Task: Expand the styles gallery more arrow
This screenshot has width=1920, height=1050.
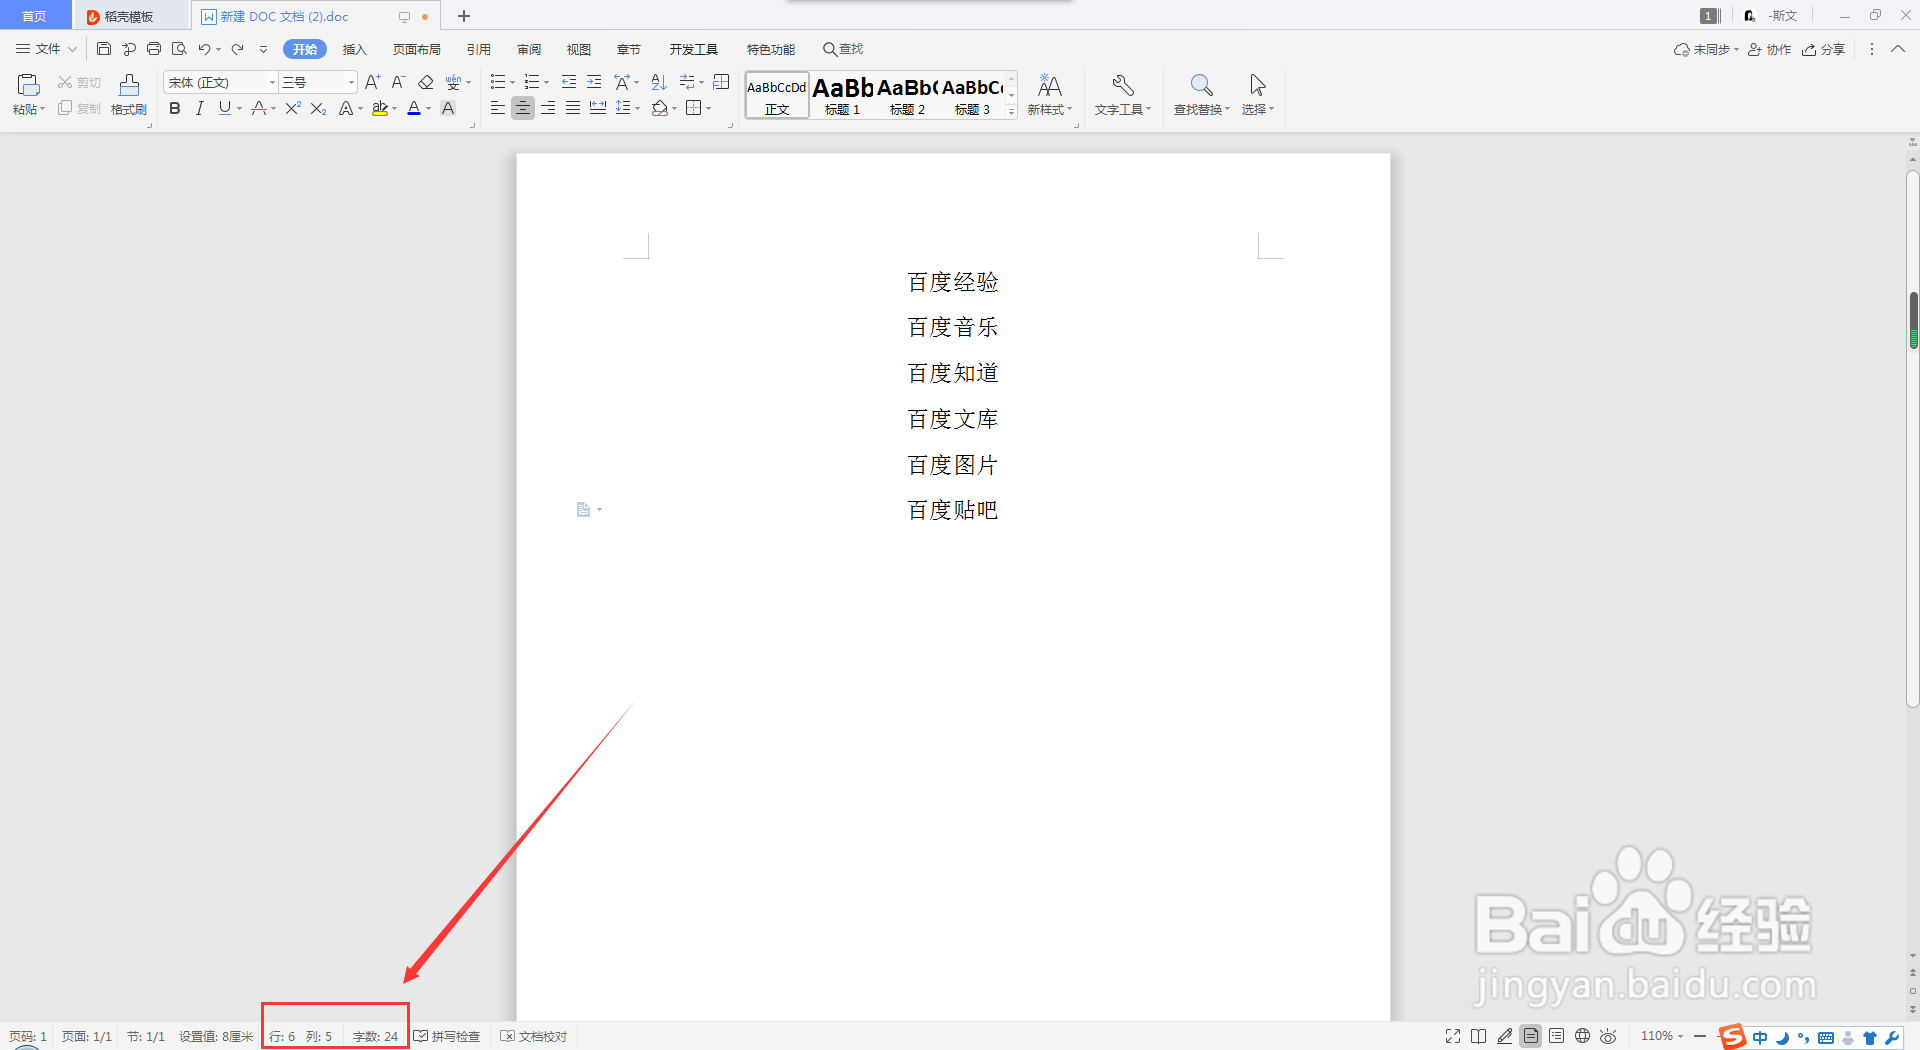Action: pos(1012,113)
